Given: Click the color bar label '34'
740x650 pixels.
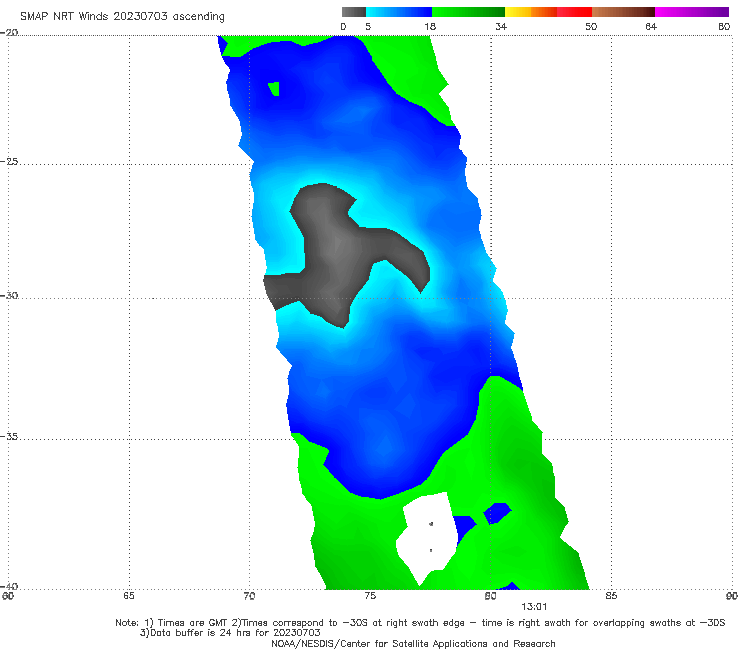Looking at the screenshot, I should (x=501, y=27).
